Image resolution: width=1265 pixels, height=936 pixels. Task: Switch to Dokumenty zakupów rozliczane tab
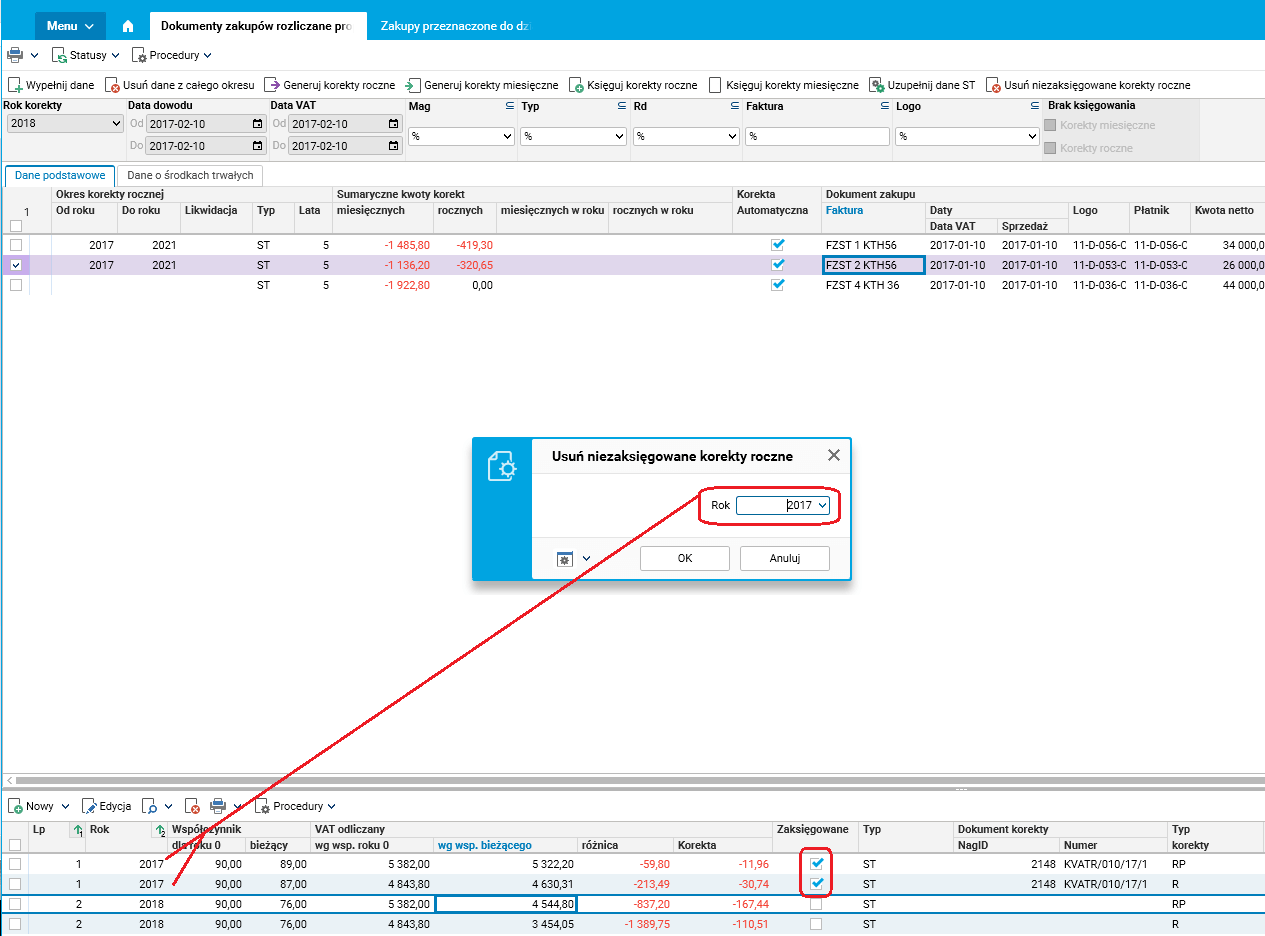257,26
